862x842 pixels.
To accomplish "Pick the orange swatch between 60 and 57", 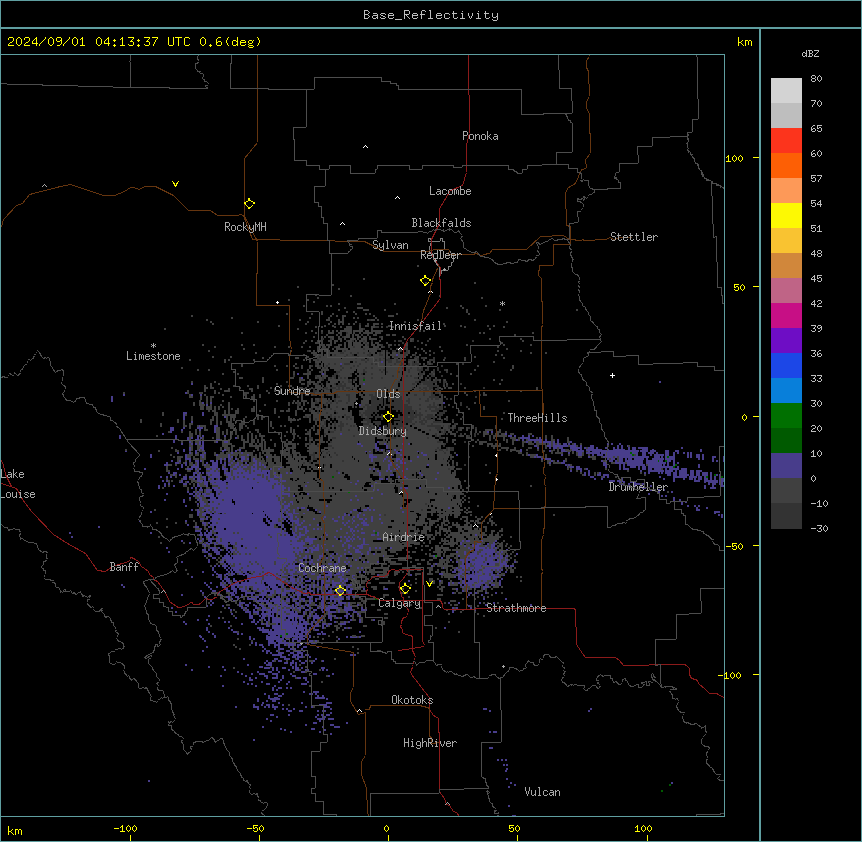I will pos(786,165).
